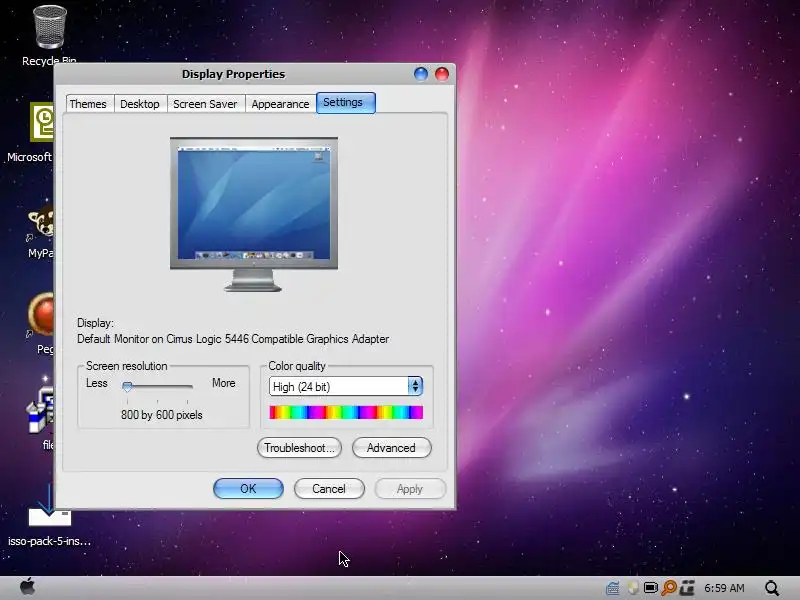This screenshot has width=800, height=600.
Task: Click the 6:59 AM clock
Action: [724, 588]
